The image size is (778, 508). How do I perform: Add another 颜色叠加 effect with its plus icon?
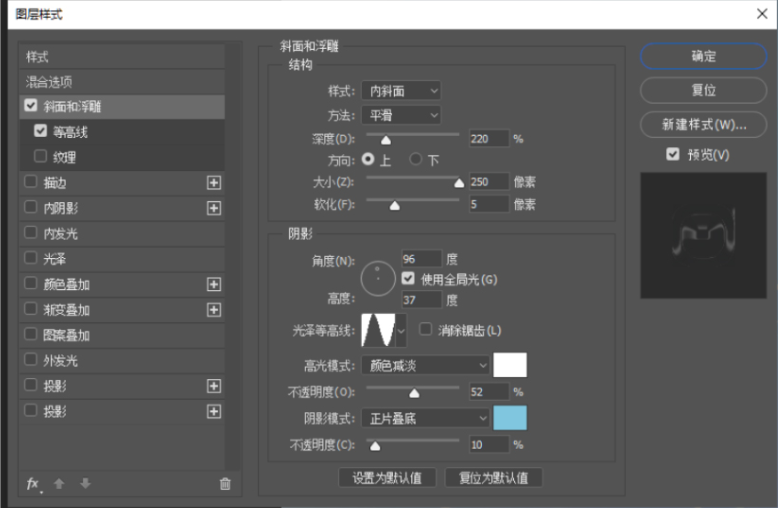pyautogui.click(x=214, y=284)
